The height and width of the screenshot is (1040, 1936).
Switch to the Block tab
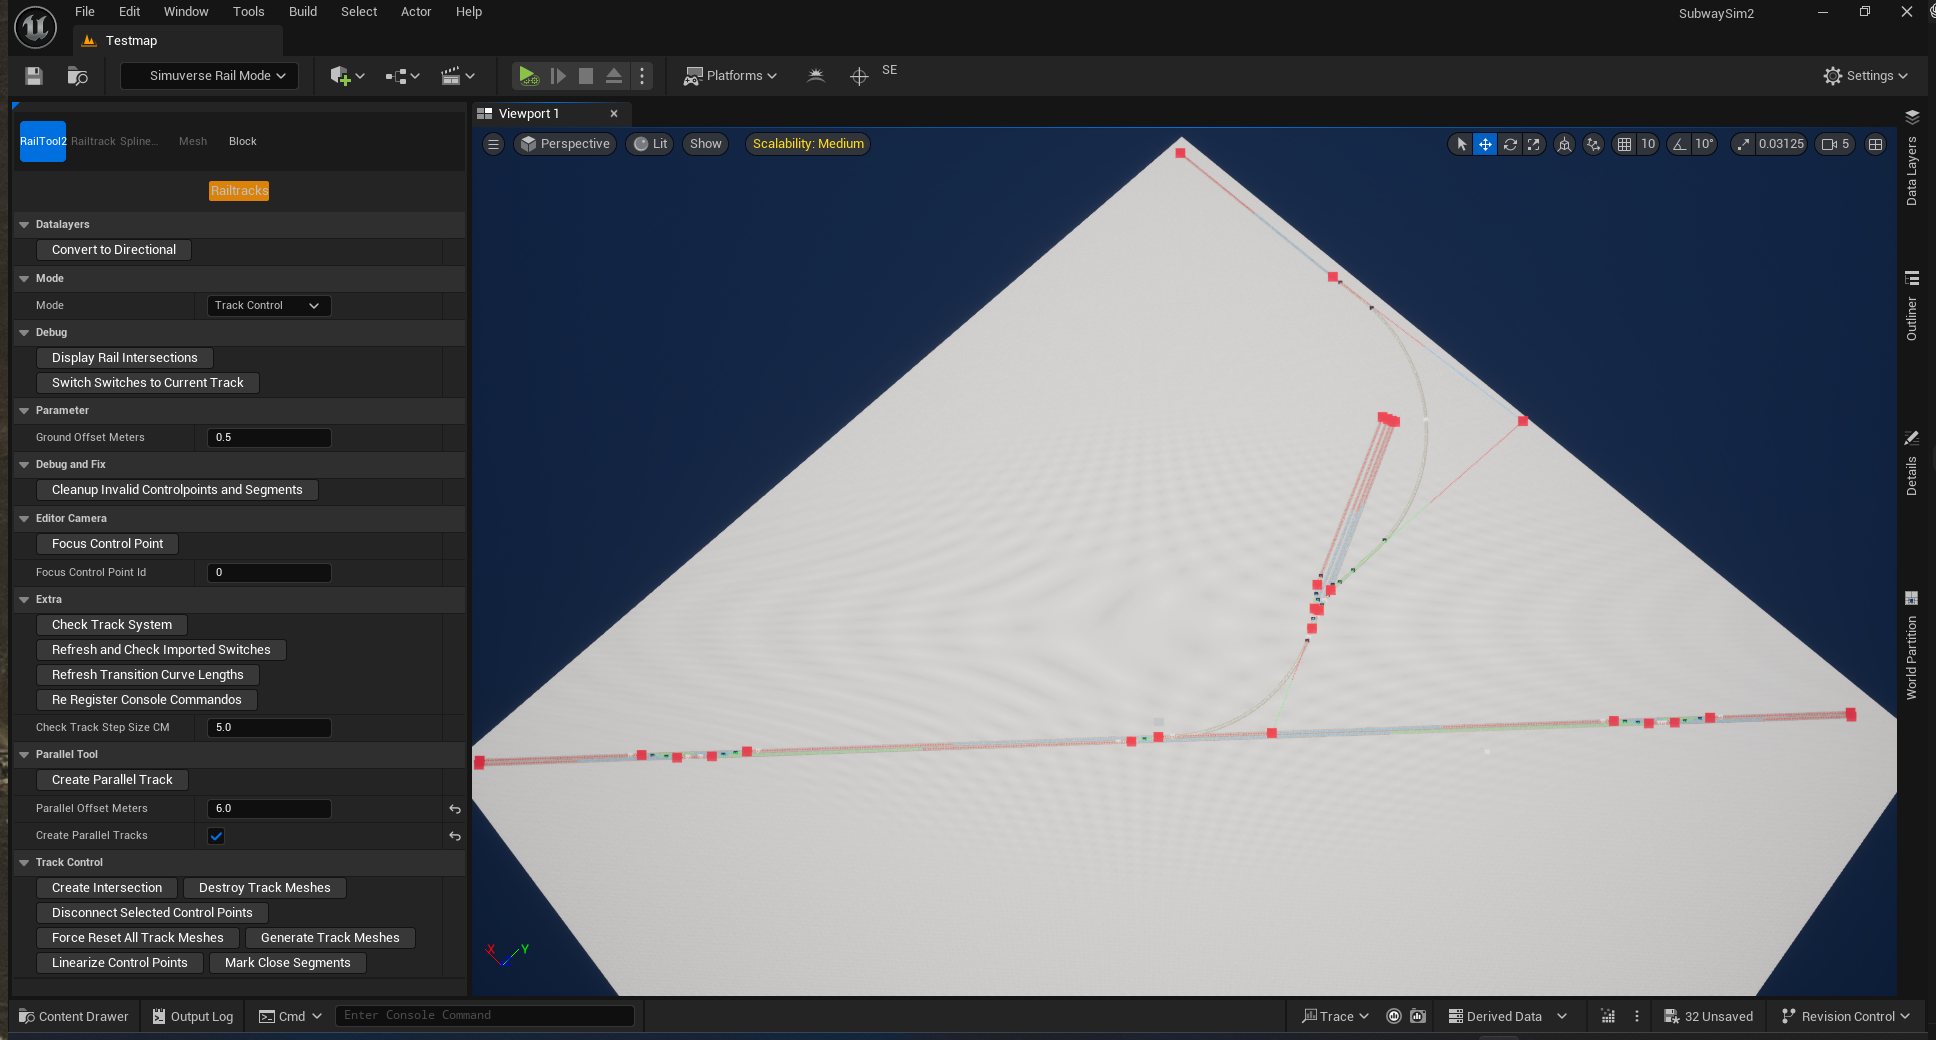click(x=242, y=142)
